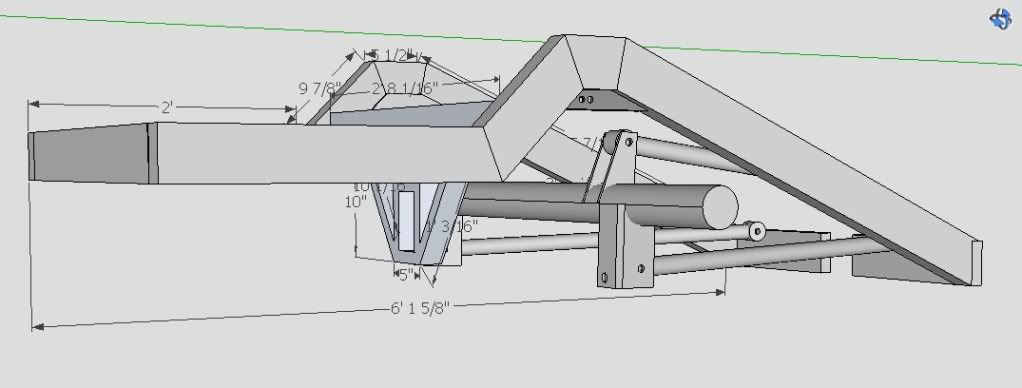Click the orbit cursor icon at top right
1022x388 pixels.
coord(1000,19)
